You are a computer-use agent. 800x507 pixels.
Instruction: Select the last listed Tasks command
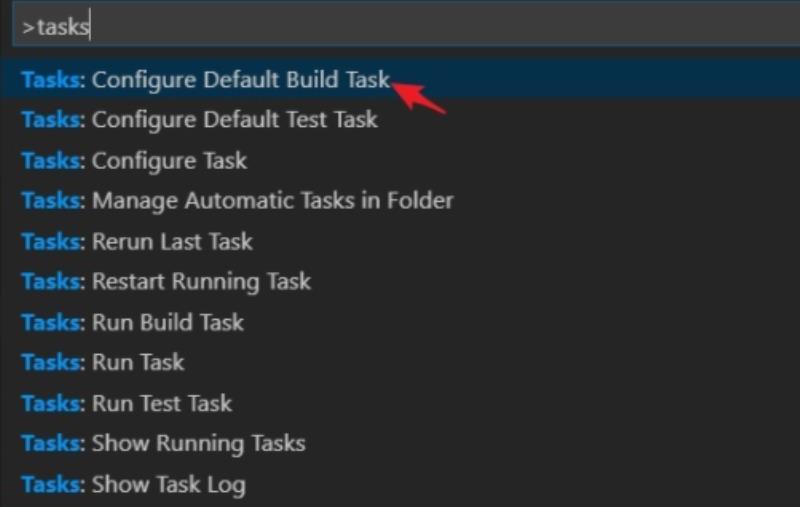400,485
